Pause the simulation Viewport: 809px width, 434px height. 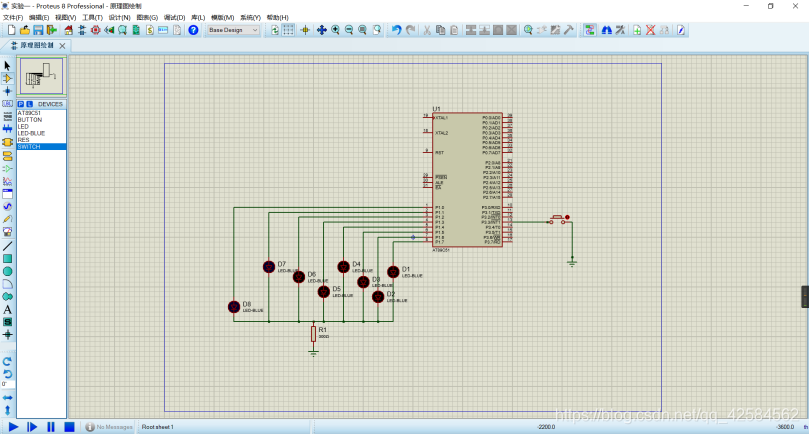(51, 427)
